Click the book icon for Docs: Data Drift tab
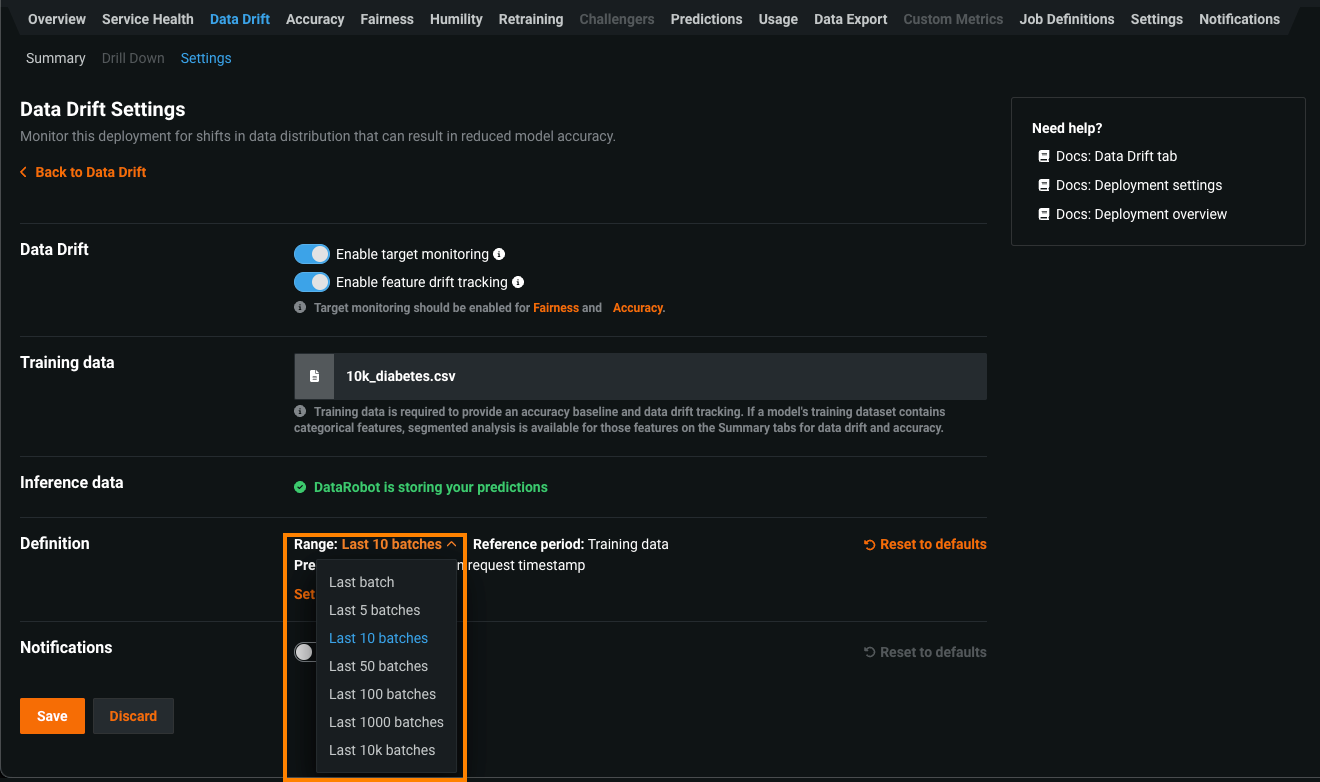1320x782 pixels. tap(1044, 156)
